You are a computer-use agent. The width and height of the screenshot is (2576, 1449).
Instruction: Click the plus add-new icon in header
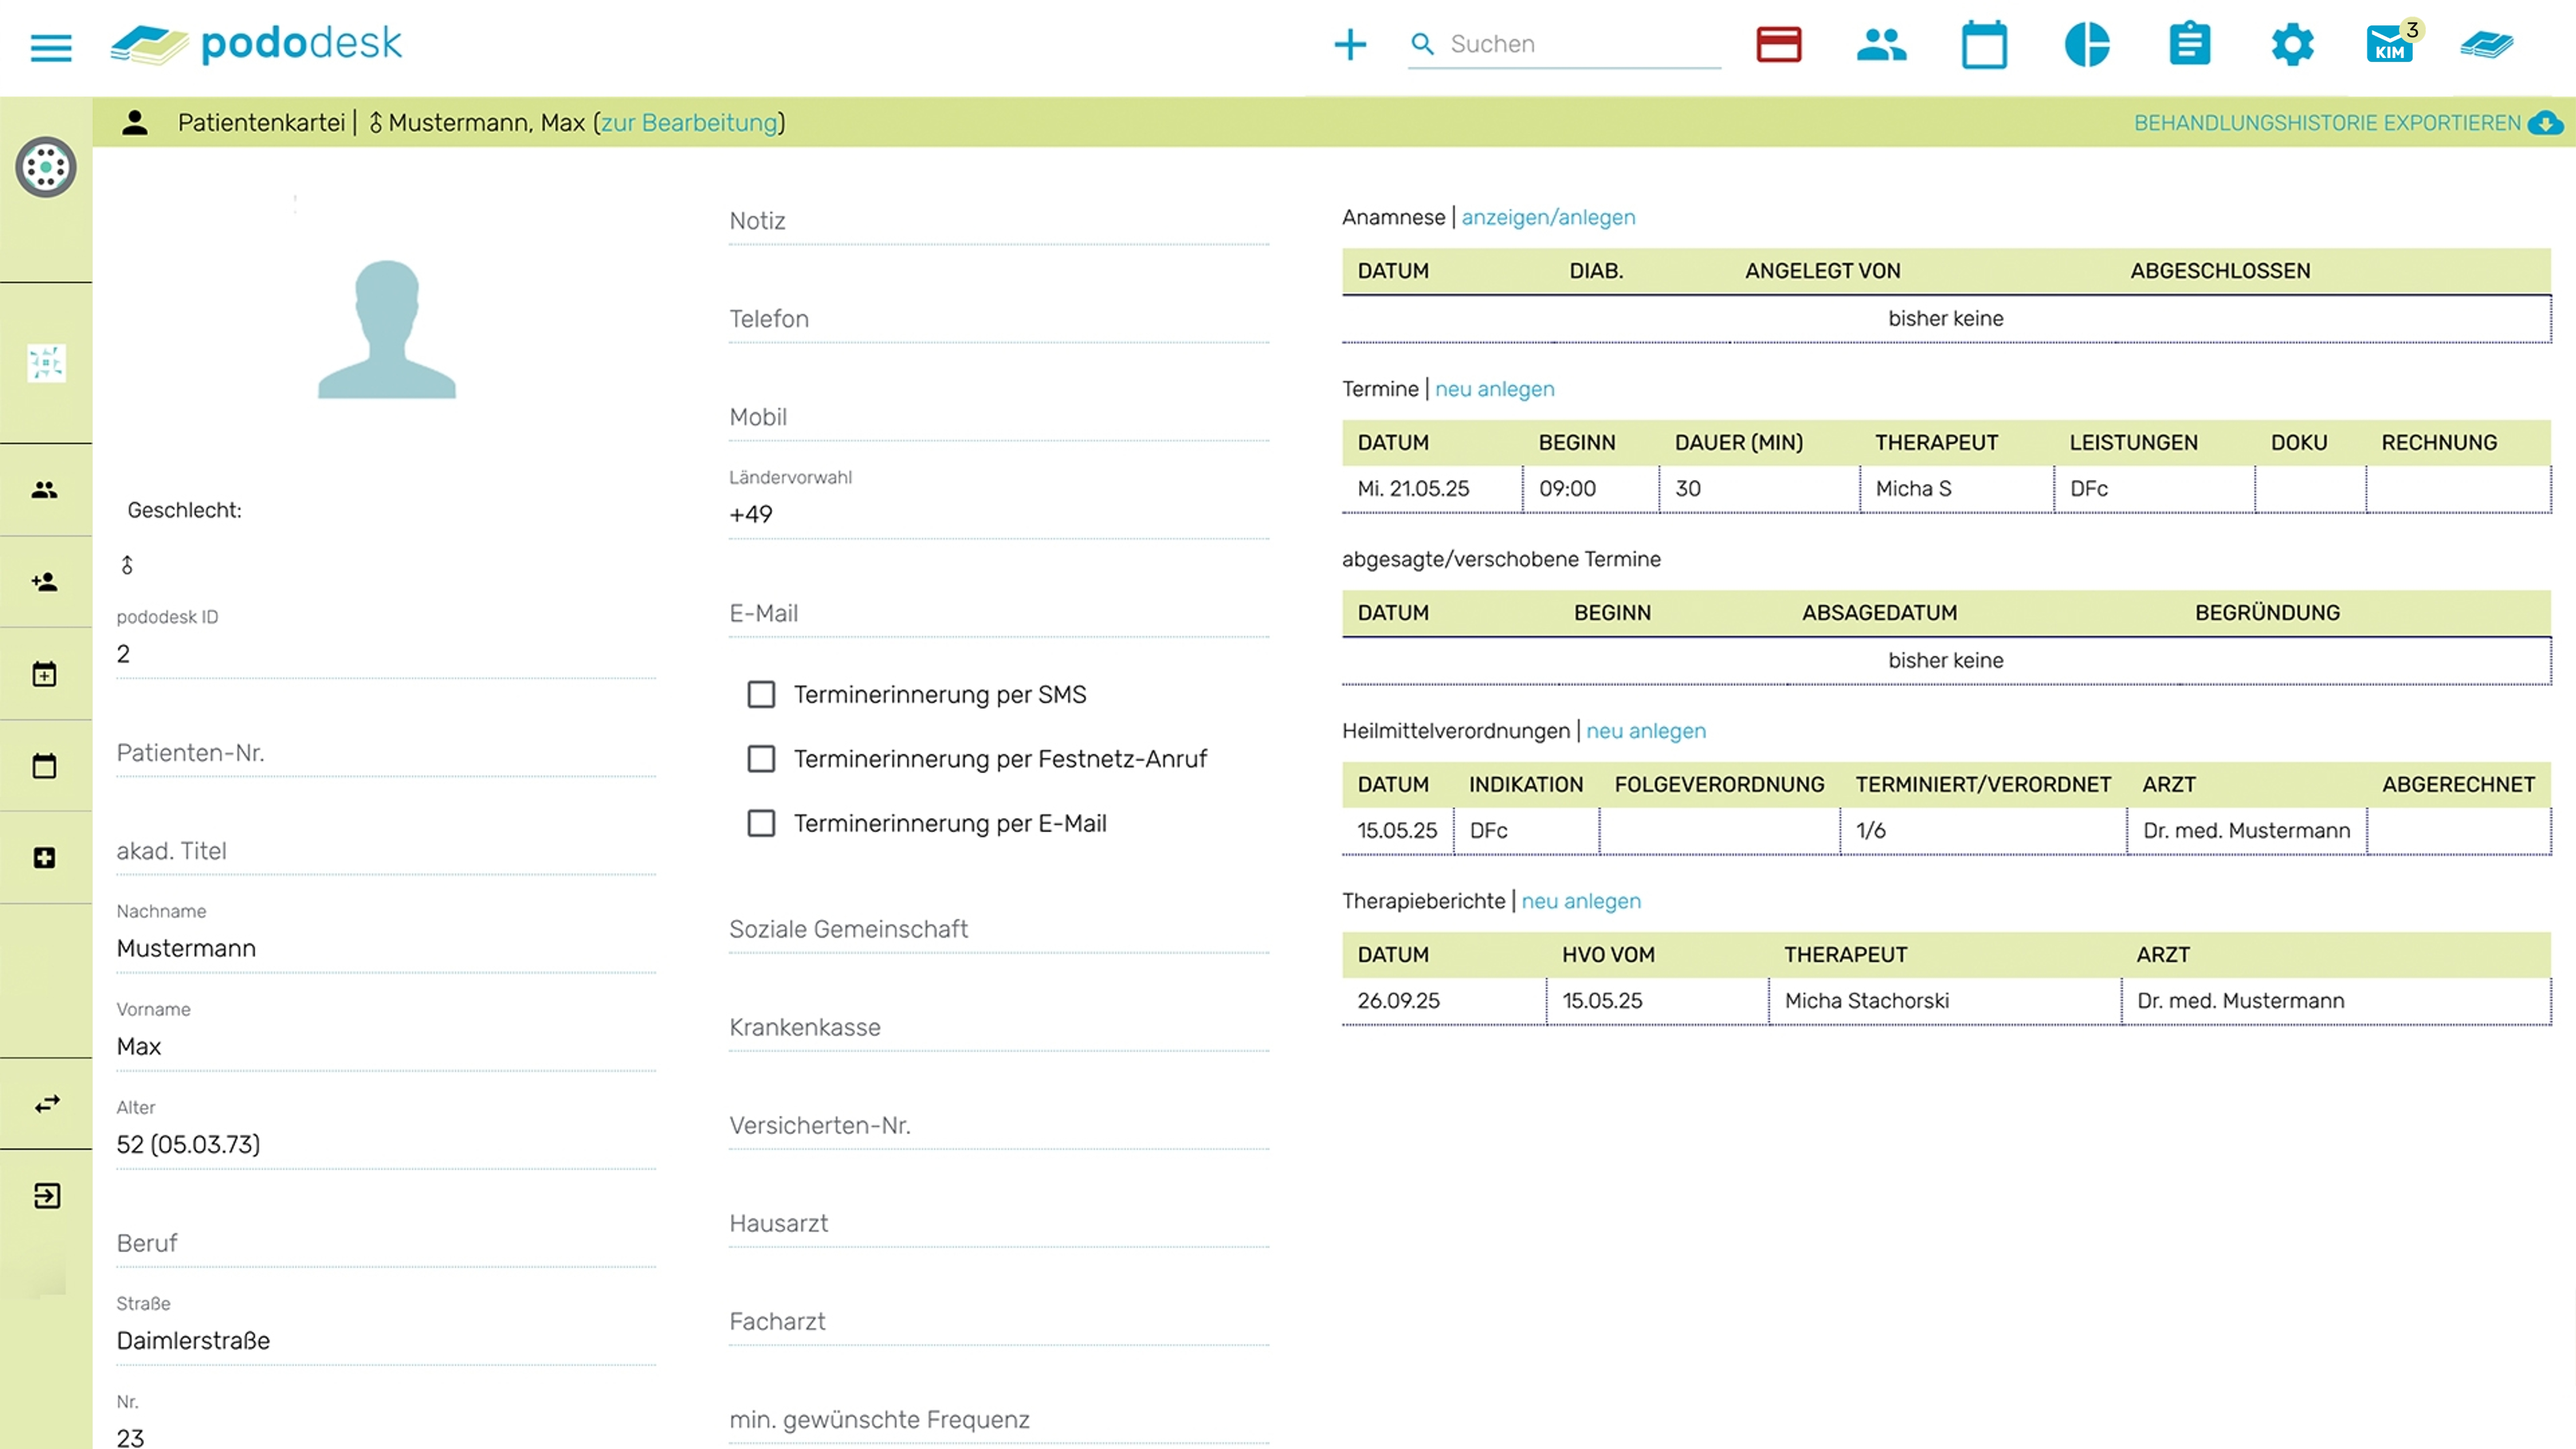[x=1350, y=44]
